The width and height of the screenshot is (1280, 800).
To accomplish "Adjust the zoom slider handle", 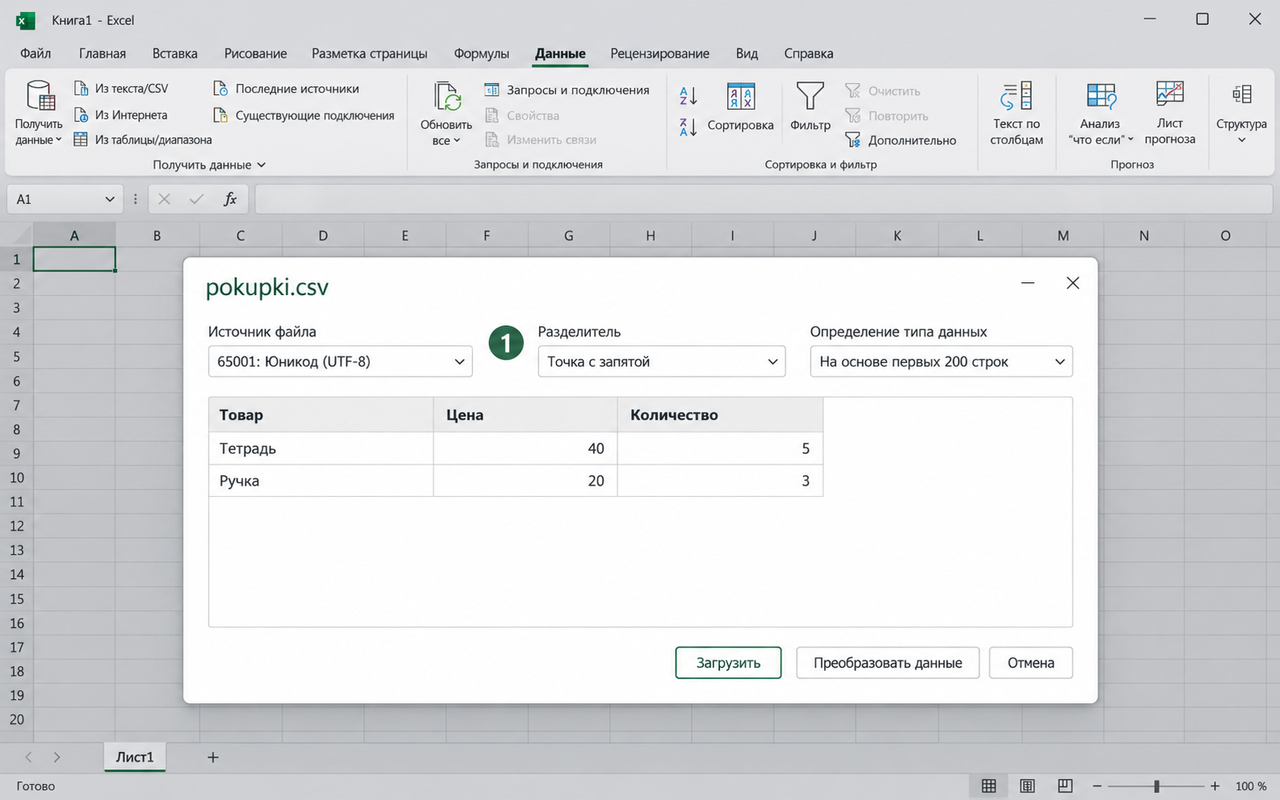I will click(x=1156, y=786).
